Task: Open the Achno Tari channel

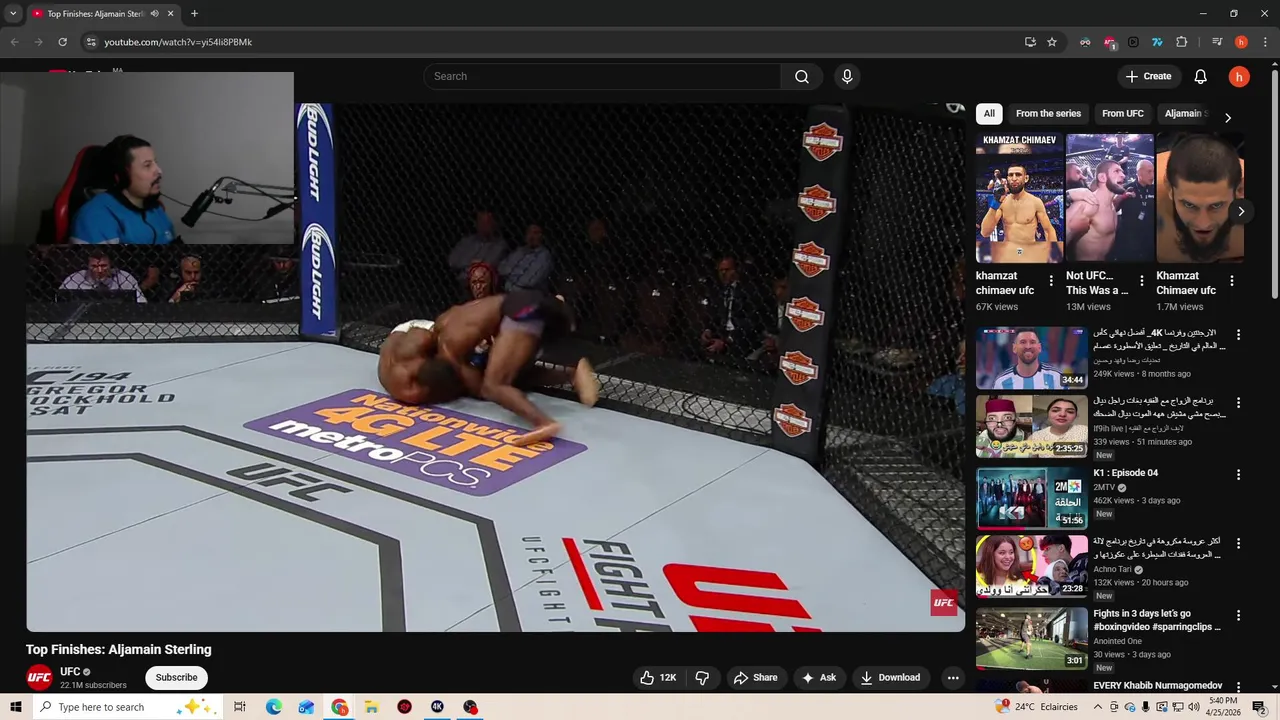Action: 1112,569
